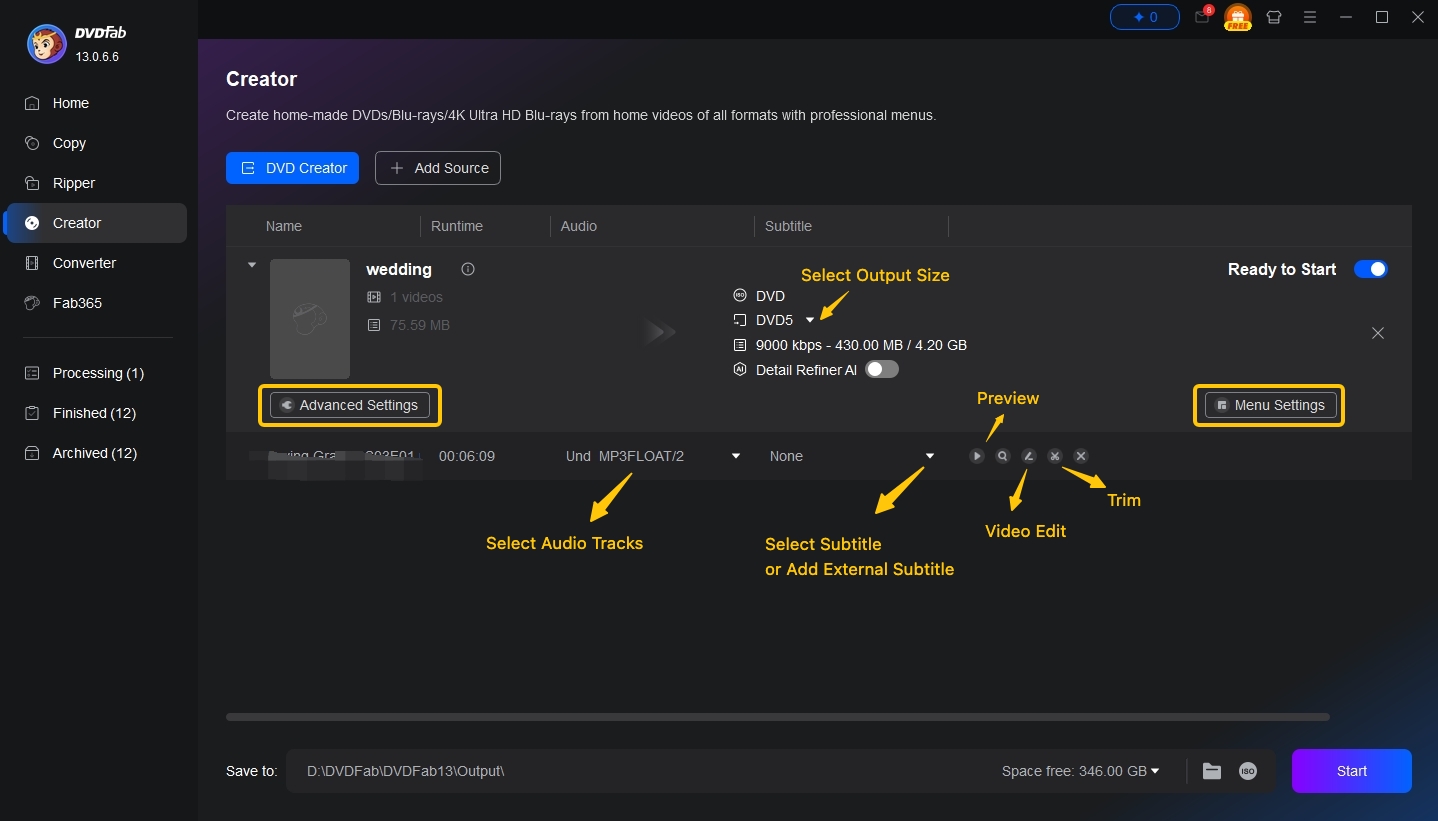Click the Name column header
The width and height of the screenshot is (1438, 821).
(284, 226)
